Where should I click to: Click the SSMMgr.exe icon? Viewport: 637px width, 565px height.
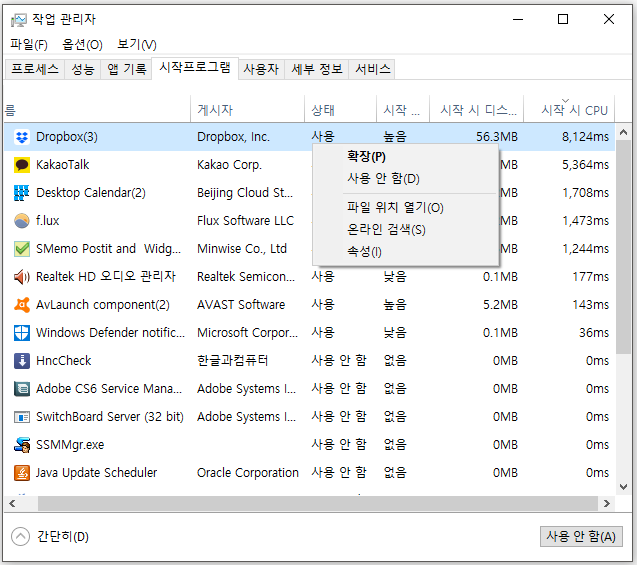tap(22, 445)
